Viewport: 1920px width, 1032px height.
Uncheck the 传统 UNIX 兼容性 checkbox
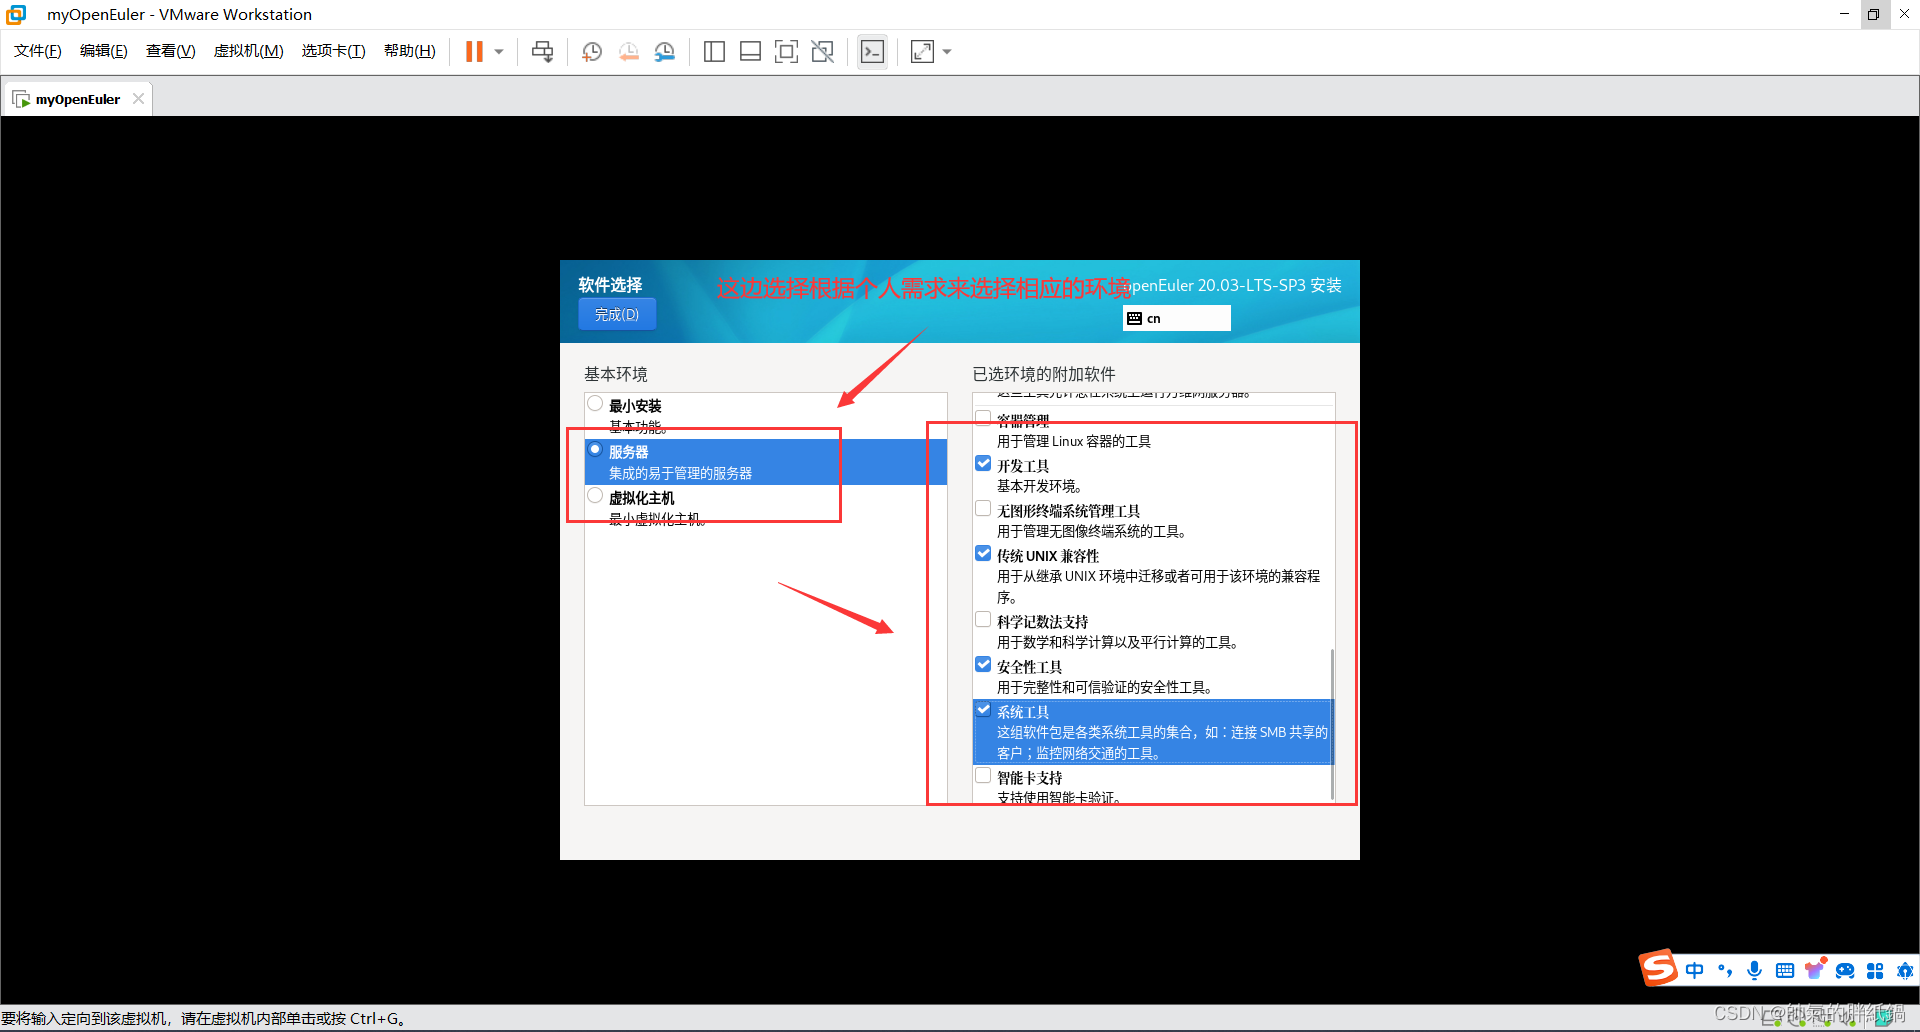point(983,553)
